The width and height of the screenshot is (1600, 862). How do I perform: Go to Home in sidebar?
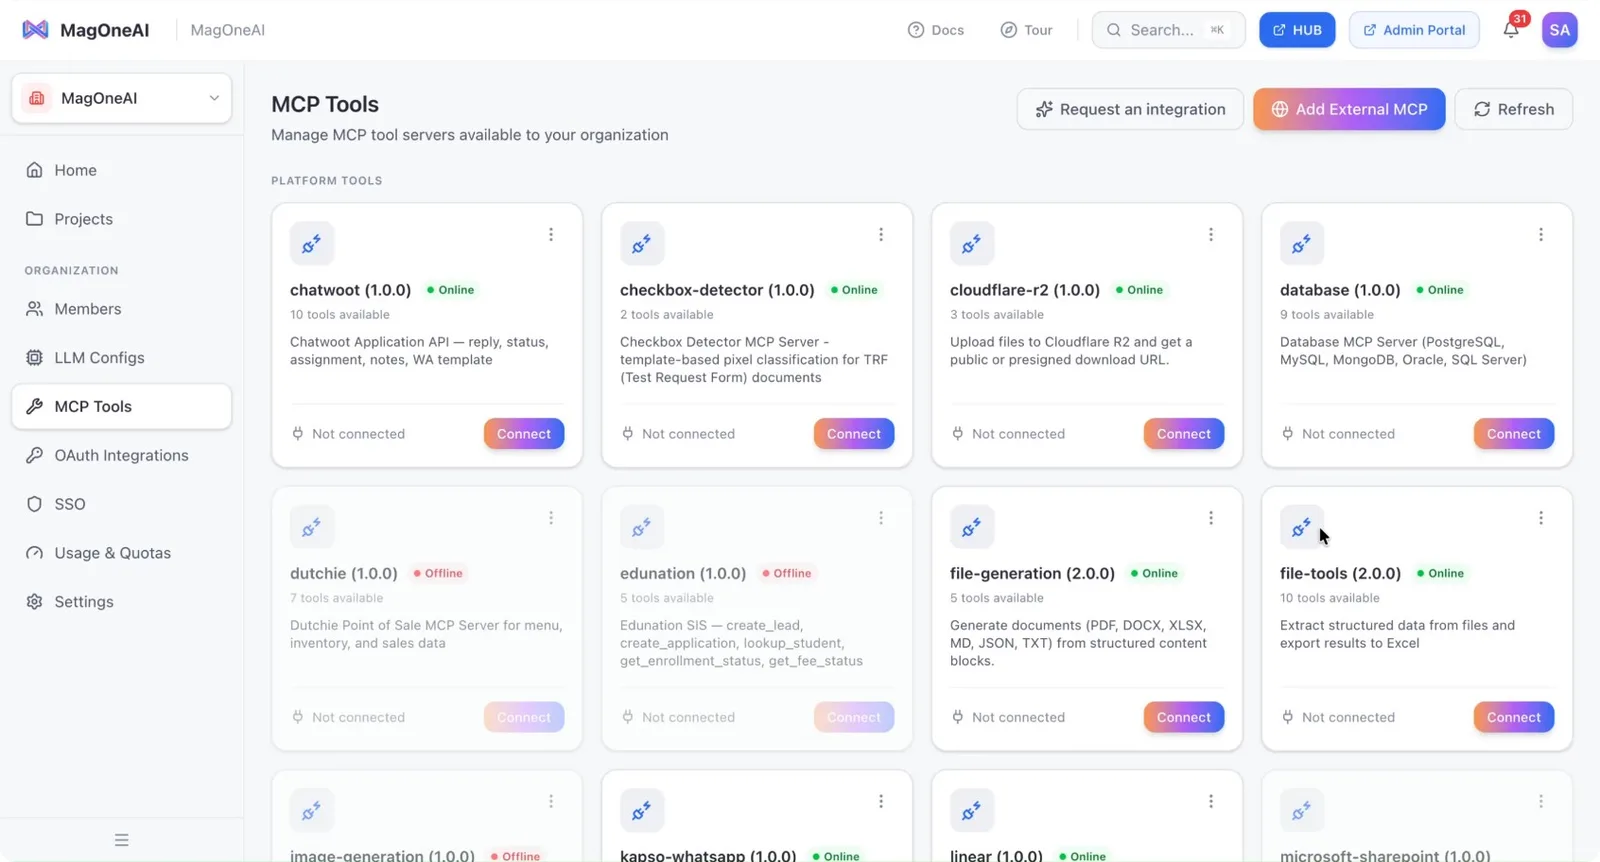pyautogui.click(x=122, y=170)
